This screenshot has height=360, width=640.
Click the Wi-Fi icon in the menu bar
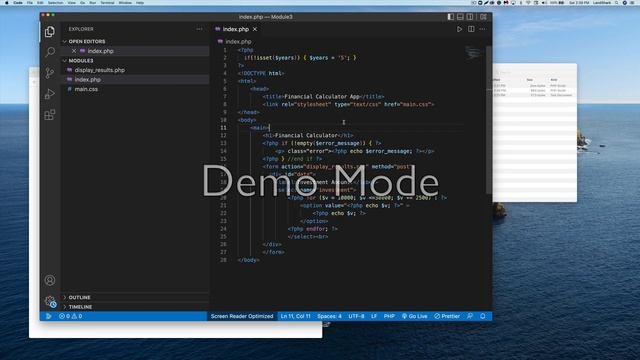pos(529,2)
